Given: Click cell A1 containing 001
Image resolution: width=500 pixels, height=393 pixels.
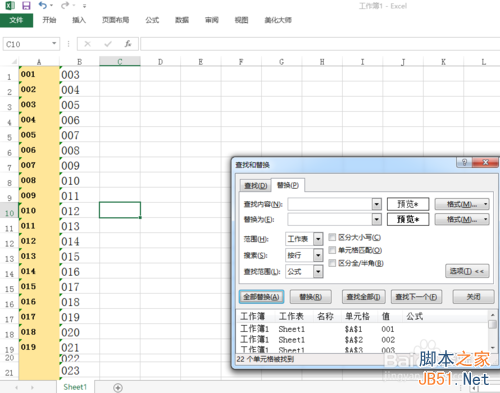Looking at the screenshot, I should pyautogui.click(x=39, y=74).
